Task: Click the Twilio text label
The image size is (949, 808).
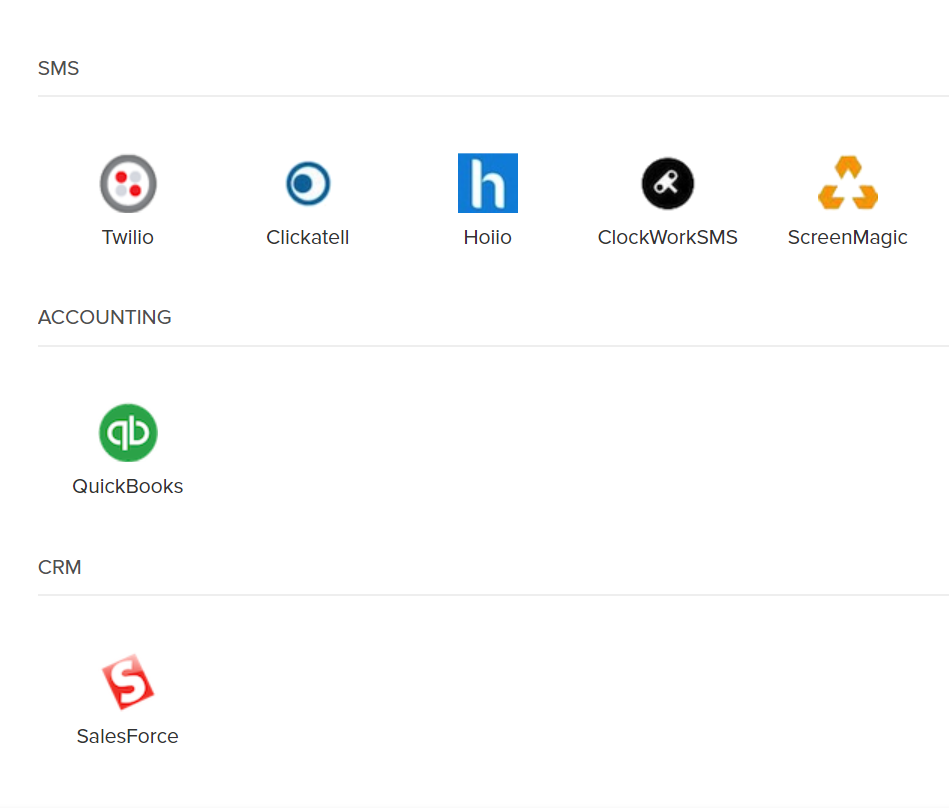Action: click(x=128, y=238)
